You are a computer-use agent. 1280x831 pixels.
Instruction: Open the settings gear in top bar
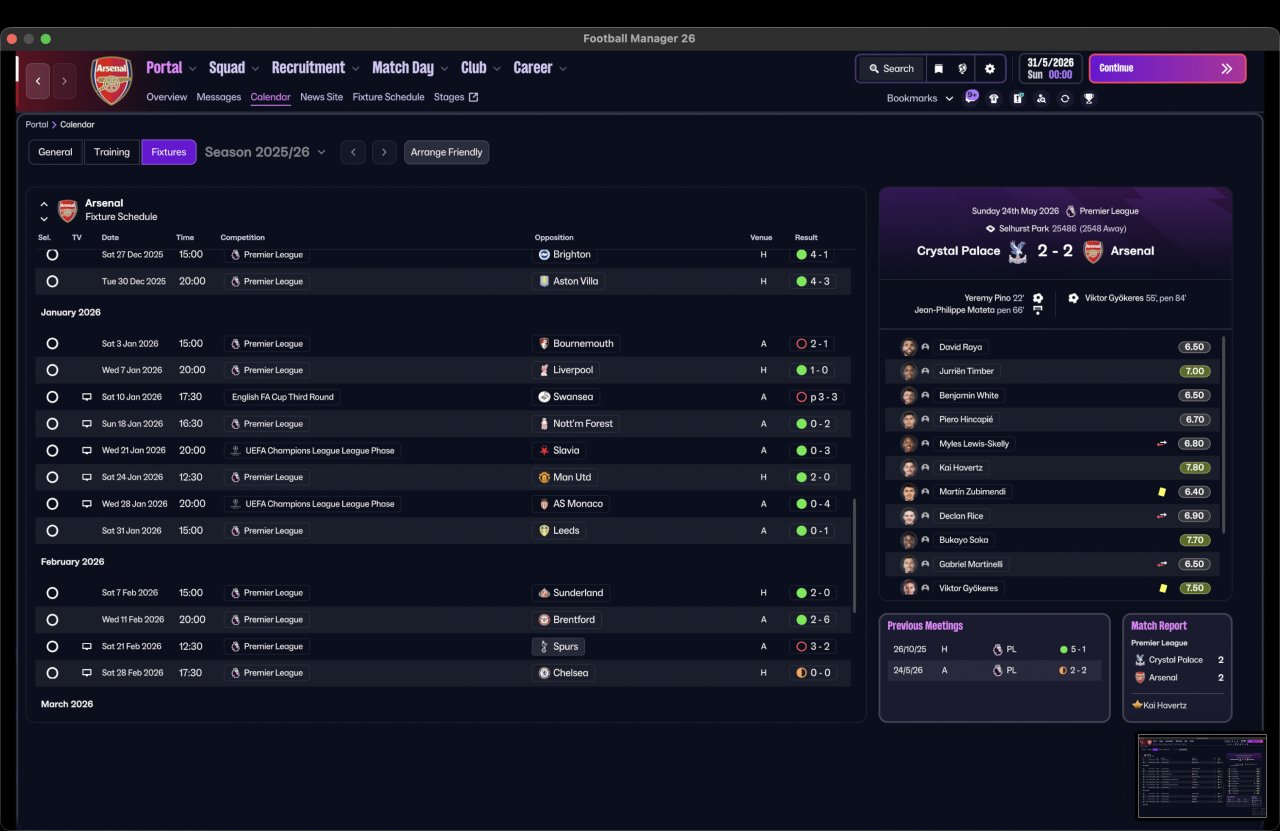tap(989, 69)
